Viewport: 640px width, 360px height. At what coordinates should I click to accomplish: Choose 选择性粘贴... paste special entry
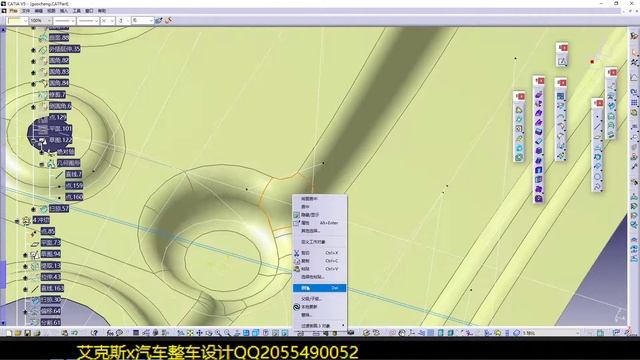[x=320, y=277]
